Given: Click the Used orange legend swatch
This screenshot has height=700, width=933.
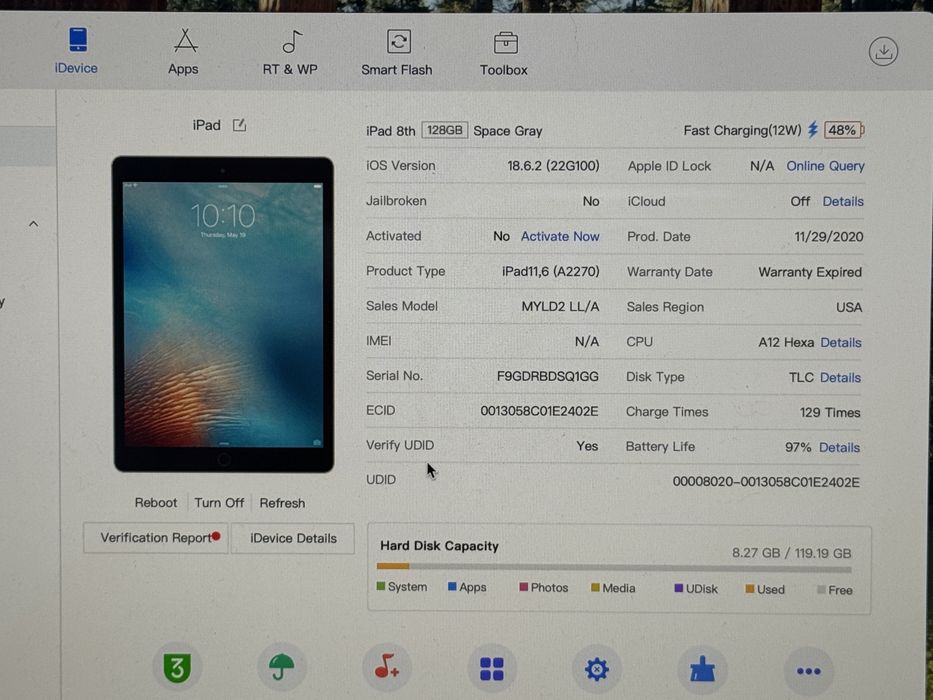Looking at the screenshot, I should point(750,589).
